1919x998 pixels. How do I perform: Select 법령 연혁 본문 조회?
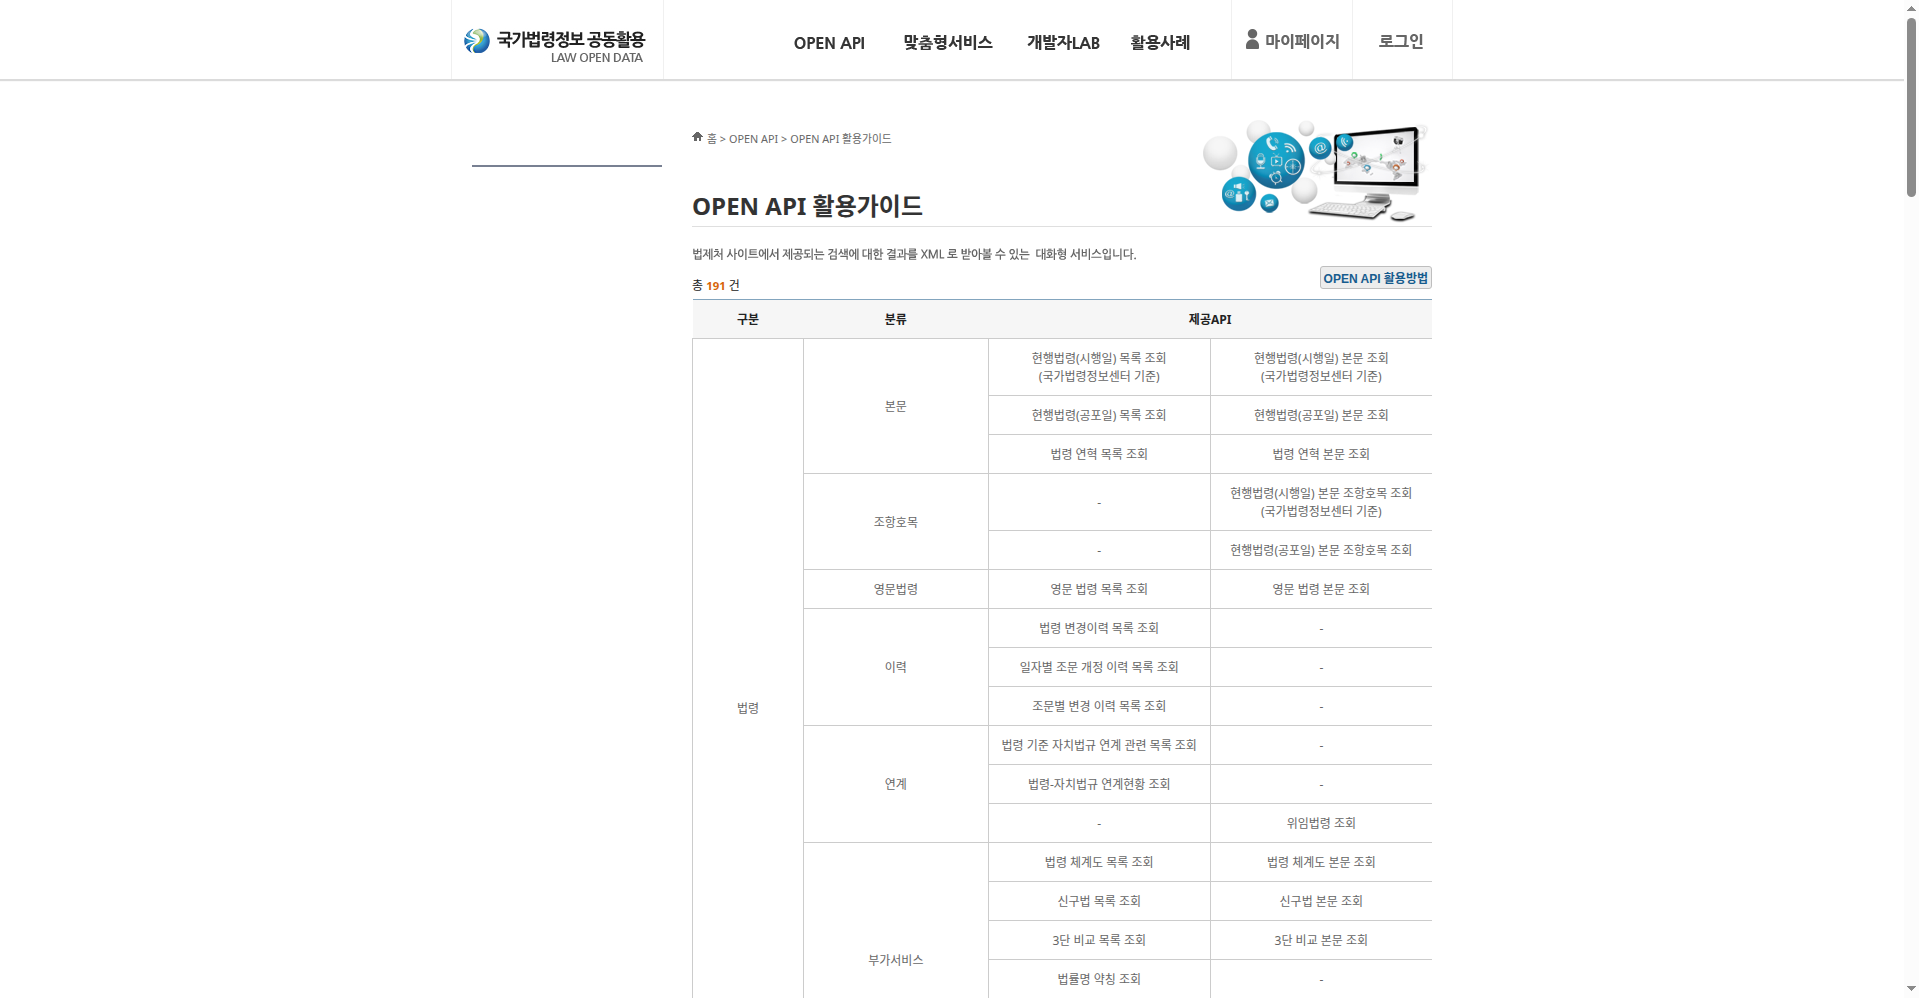[1321, 454]
